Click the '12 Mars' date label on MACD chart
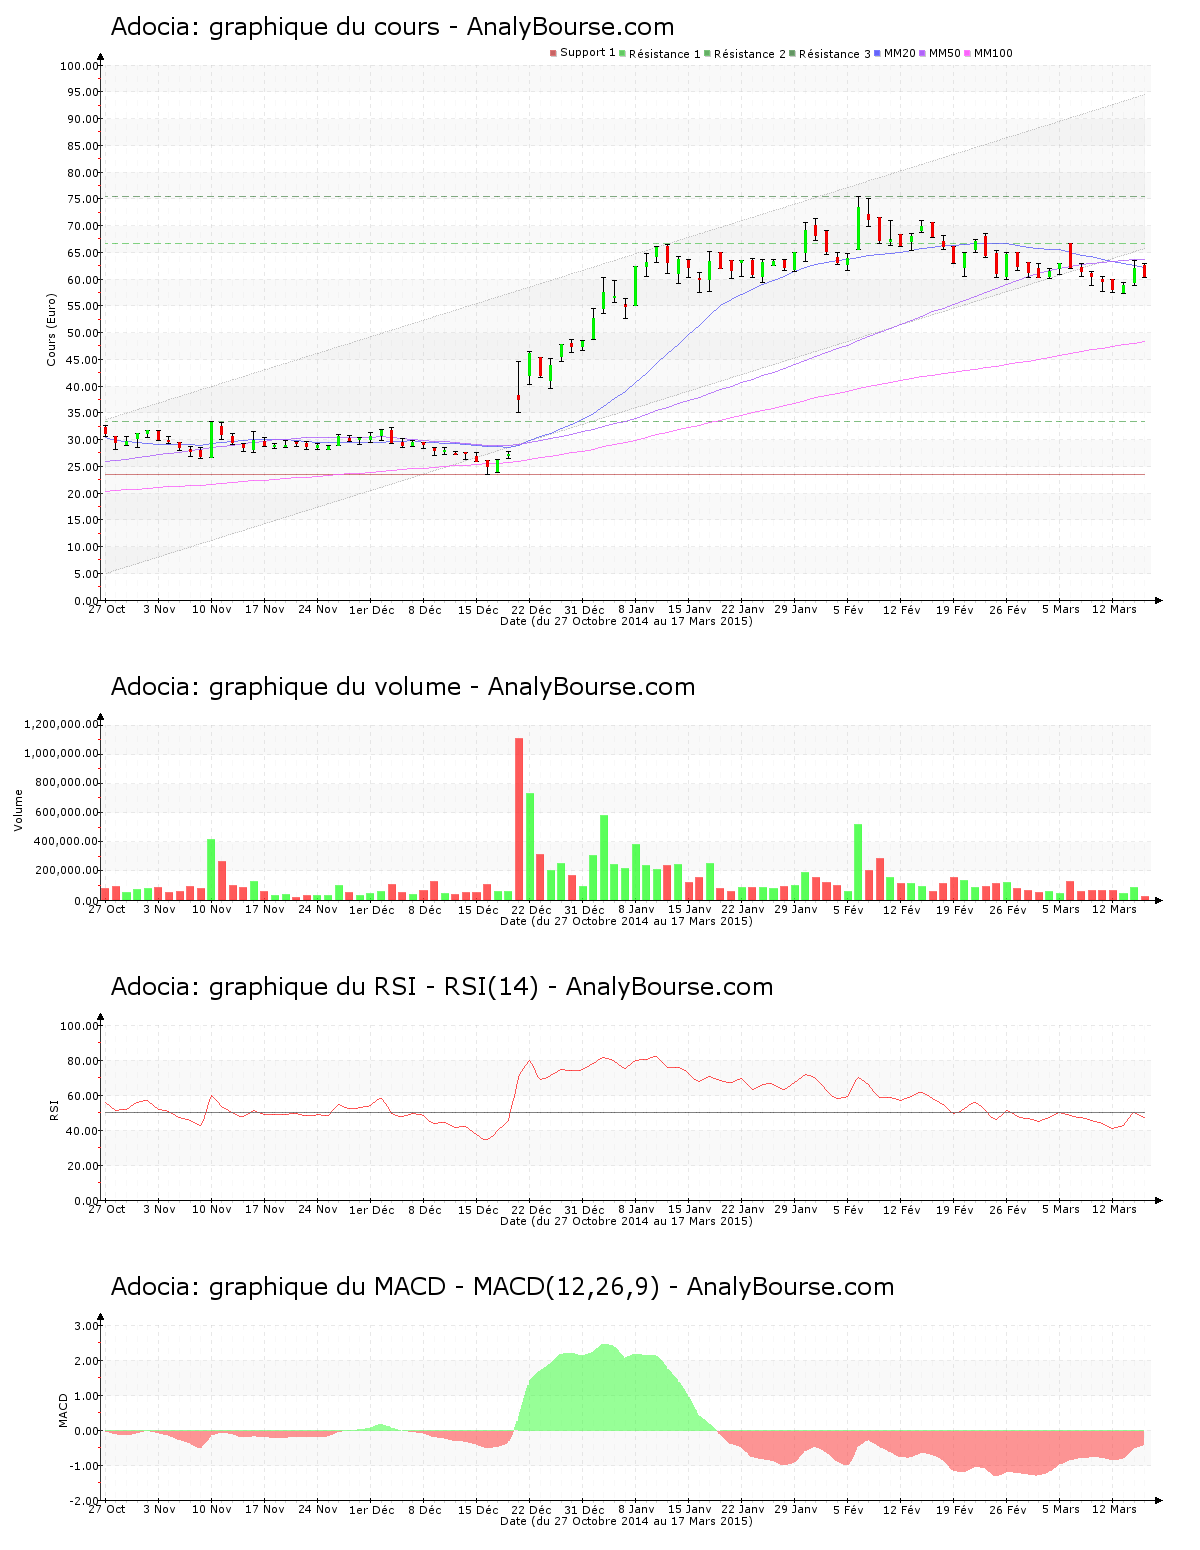Image resolution: width=1200 pixels, height=1550 pixels. (1114, 1509)
